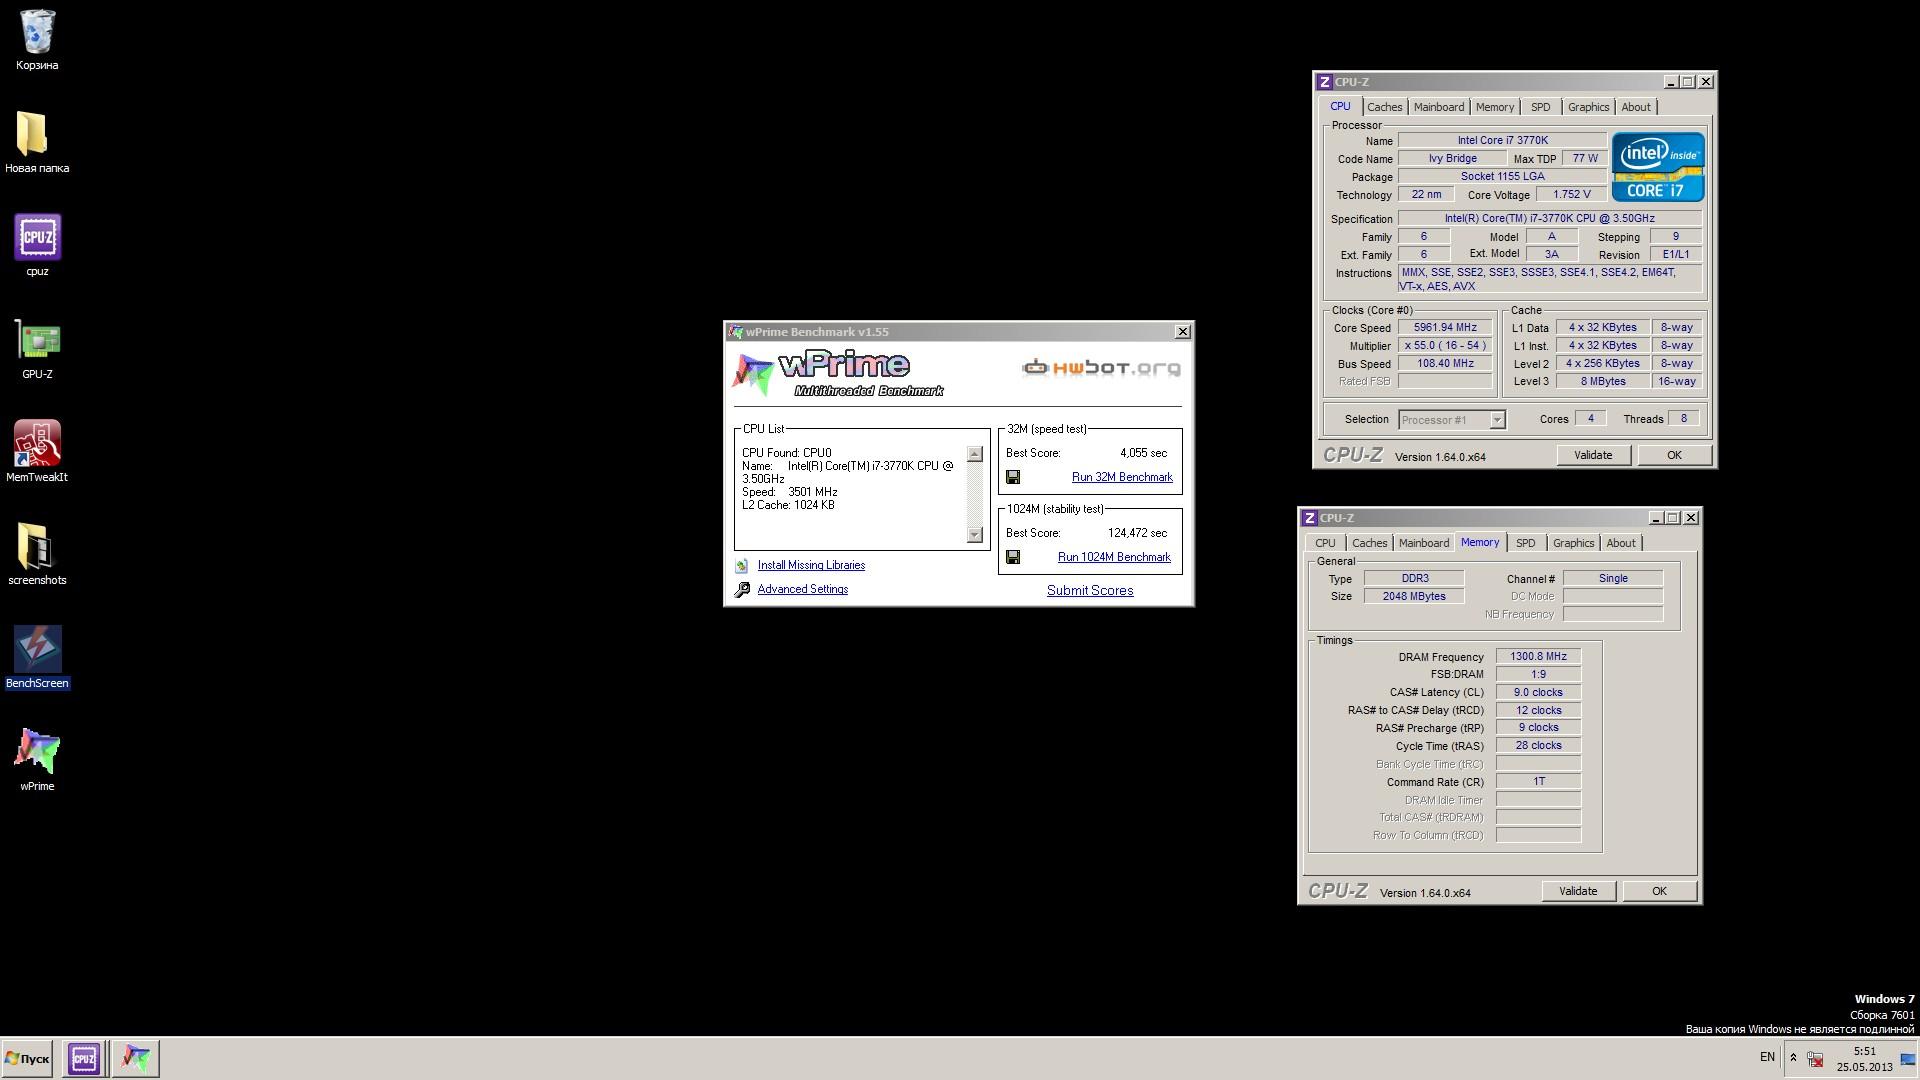The width and height of the screenshot is (1920, 1080).
Task: Click the 32M Best Score 4,055 sec
Action: (x=1143, y=453)
